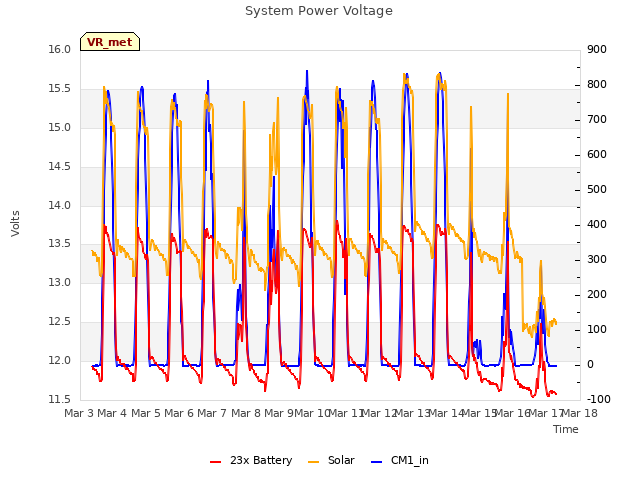This screenshot has width=640, height=480.
Task: Click the CM1_in legend label
Action: pyautogui.click(x=409, y=460)
